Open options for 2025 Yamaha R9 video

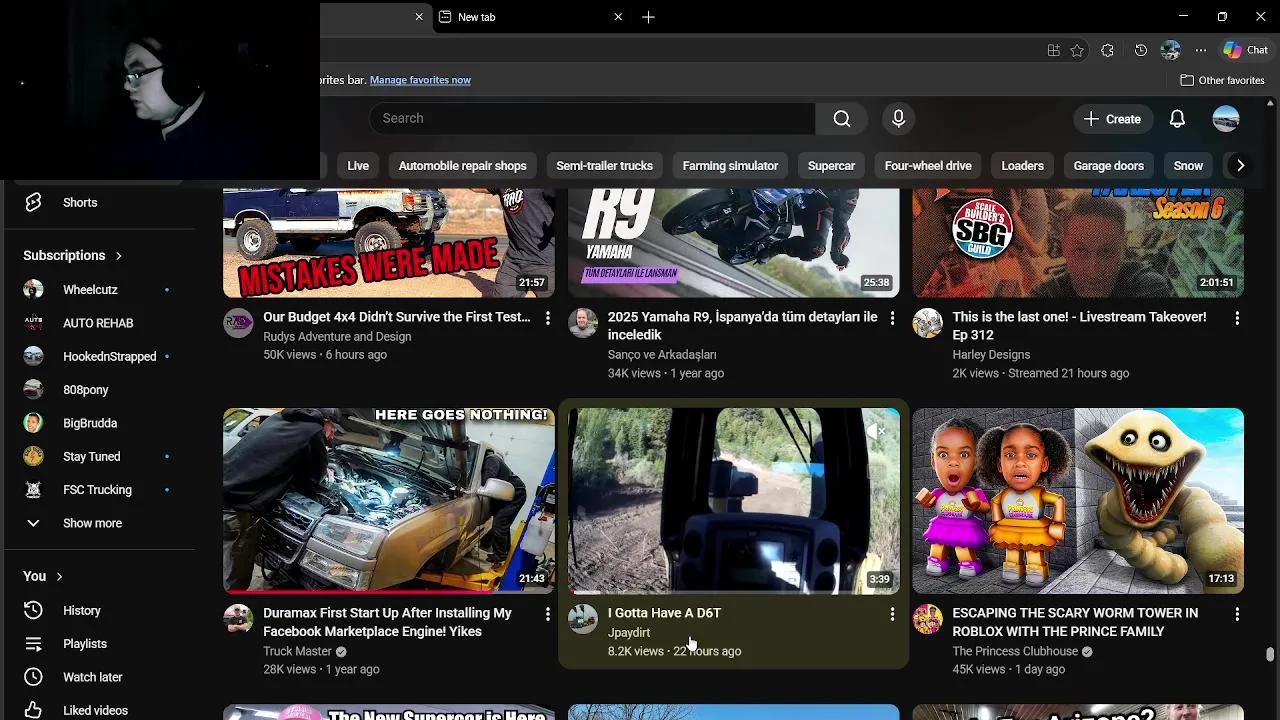click(x=892, y=318)
